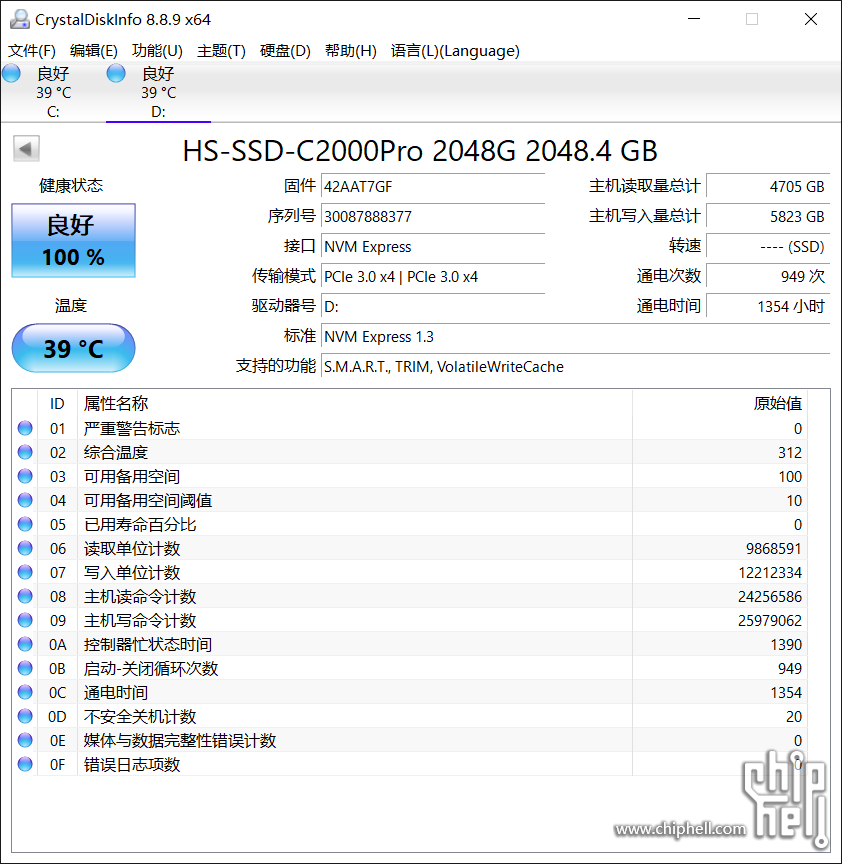This screenshot has height=864, width=842.
Task: Select the C: drive status orb
Action: click(11, 73)
